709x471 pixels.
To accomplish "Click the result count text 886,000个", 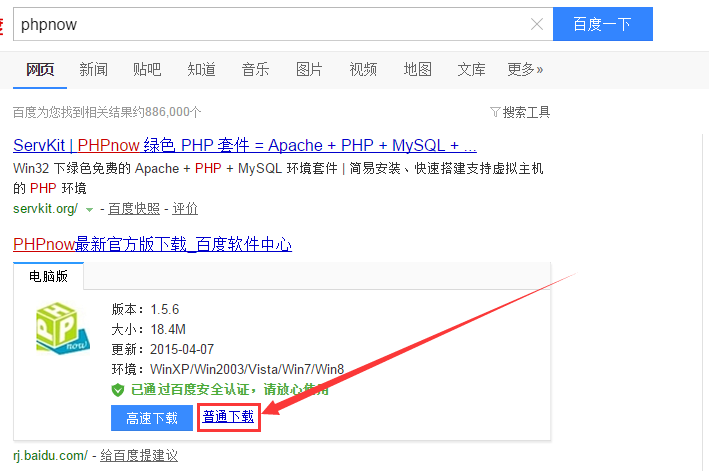I will (173, 112).
